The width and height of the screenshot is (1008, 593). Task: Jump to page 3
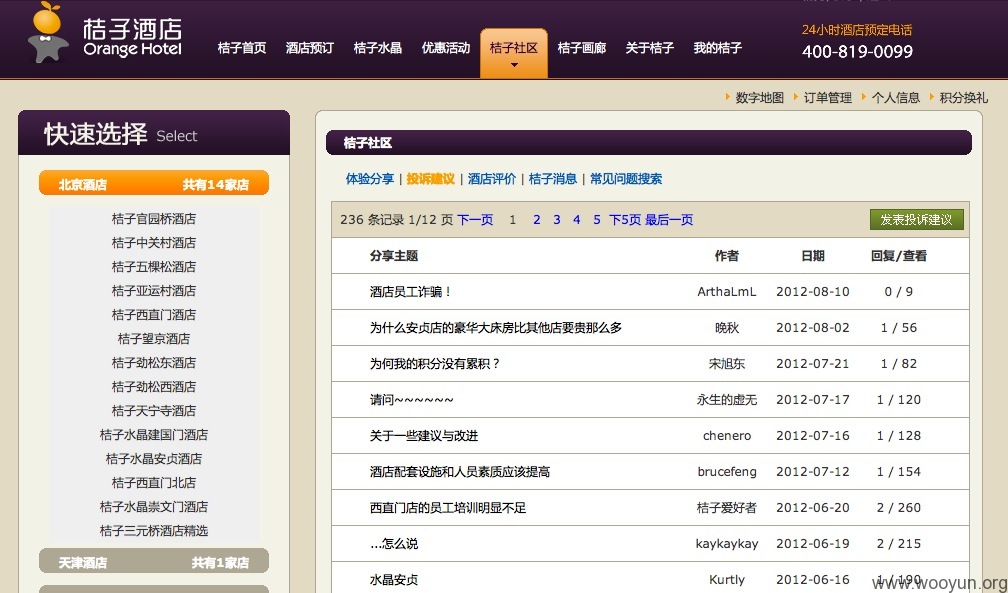(557, 220)
